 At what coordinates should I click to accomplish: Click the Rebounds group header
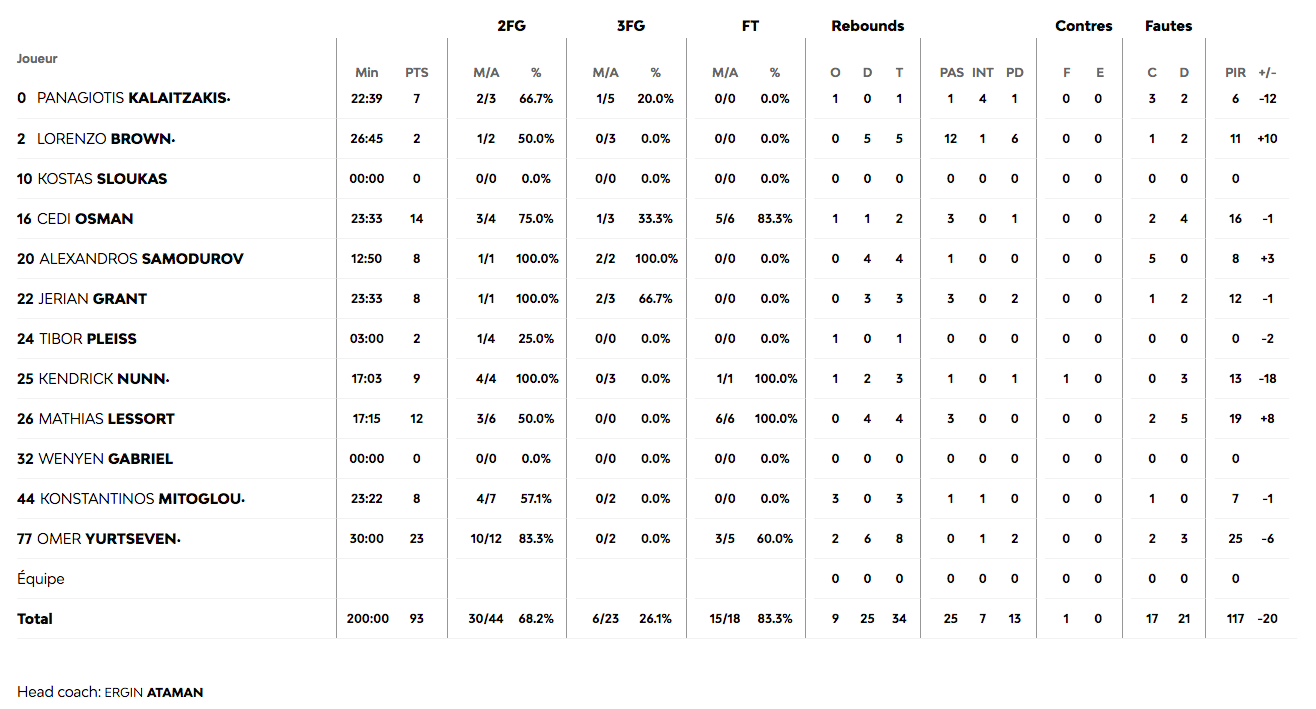pyautogui.click(x=867, y=27)
